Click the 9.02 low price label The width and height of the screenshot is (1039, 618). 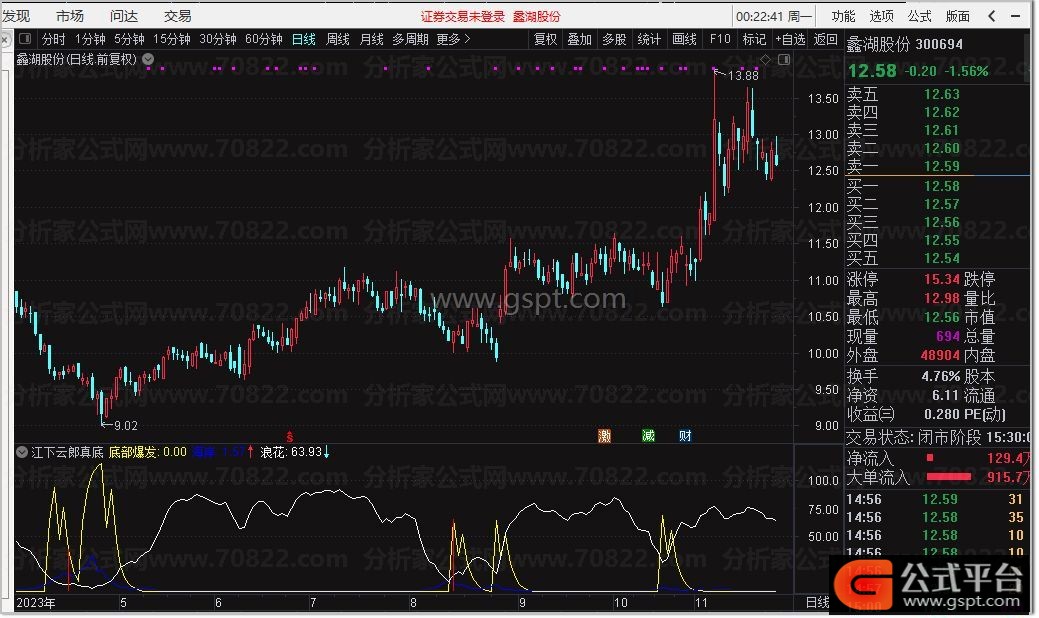tap(126, 426)
